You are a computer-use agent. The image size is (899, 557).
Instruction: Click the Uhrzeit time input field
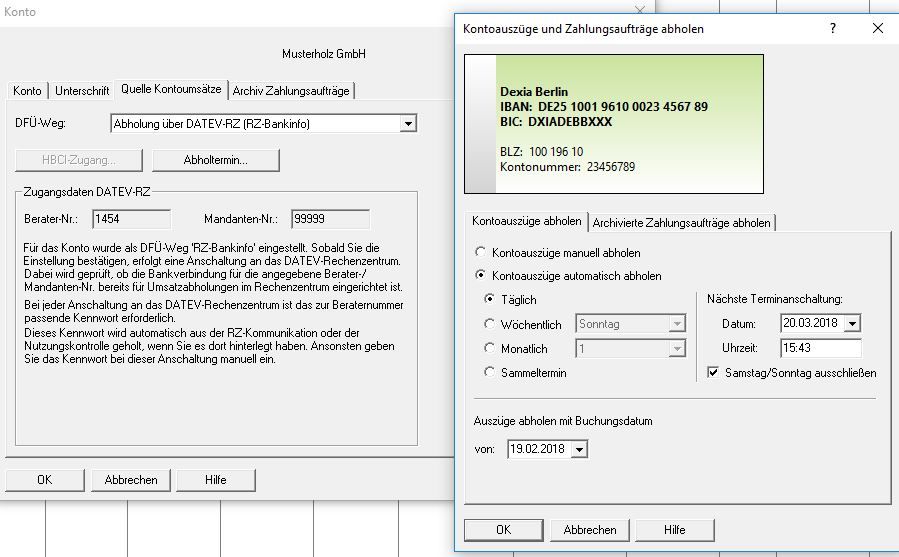coord(820,348)
